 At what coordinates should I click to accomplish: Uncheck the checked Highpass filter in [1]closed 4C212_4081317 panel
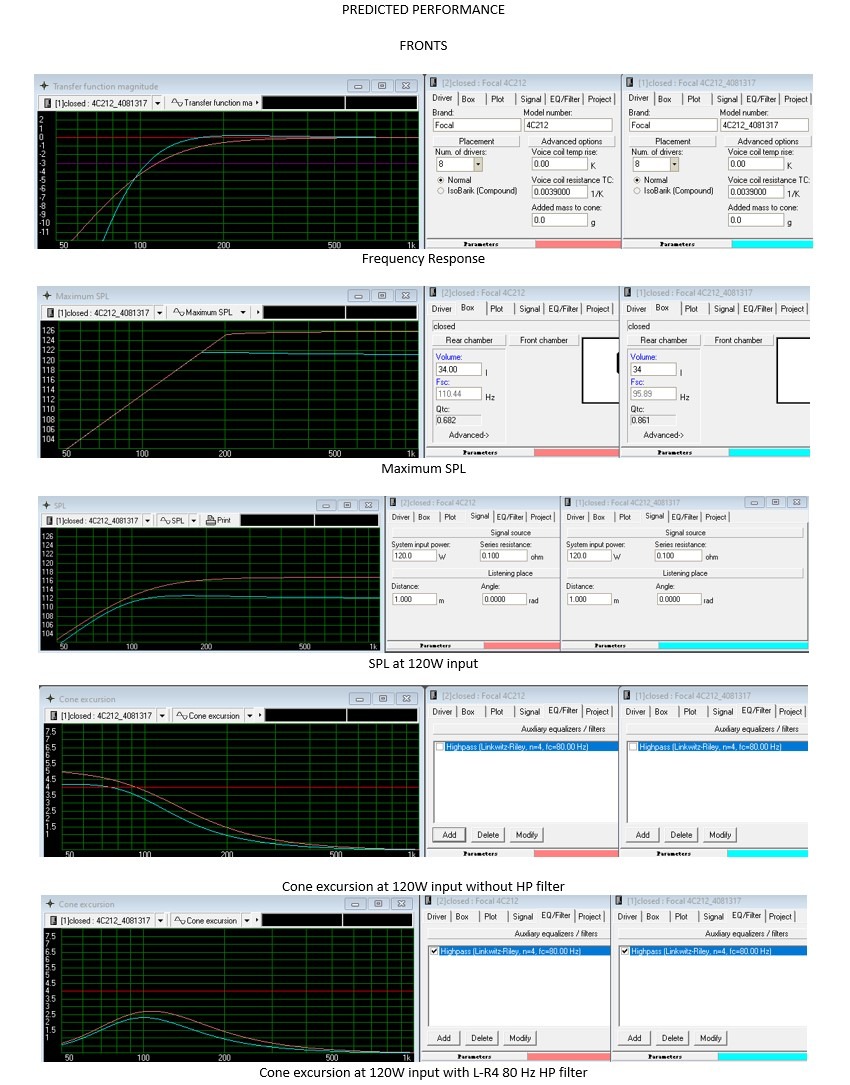click(x=624, y=951)
